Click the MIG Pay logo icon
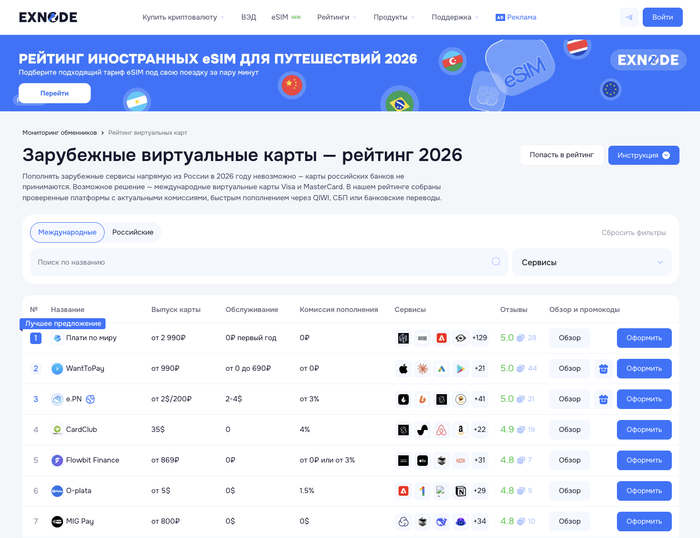The height and width of the screenshot is (538, 700). pyautogui.click(x=57, y=521)
